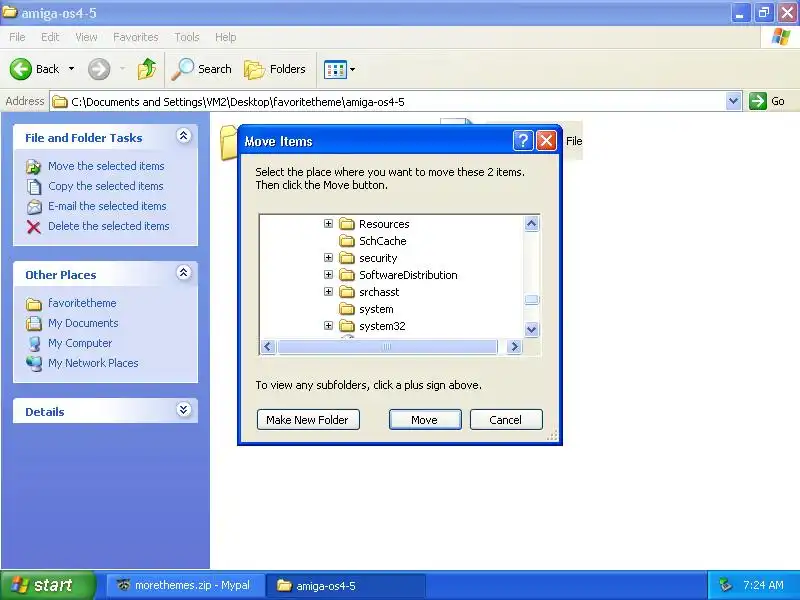The height and width of the screenshot is (600, 800).
Task: Open the Windows Start button
Action: coord(47,585)
